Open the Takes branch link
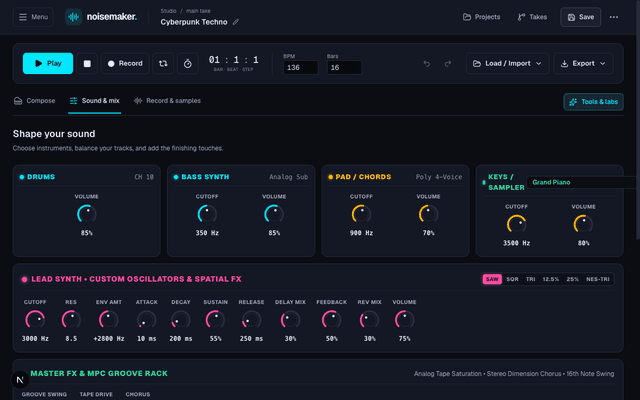Image resolution: width=640 pixels, height=400 pixels. click(532, 17)
